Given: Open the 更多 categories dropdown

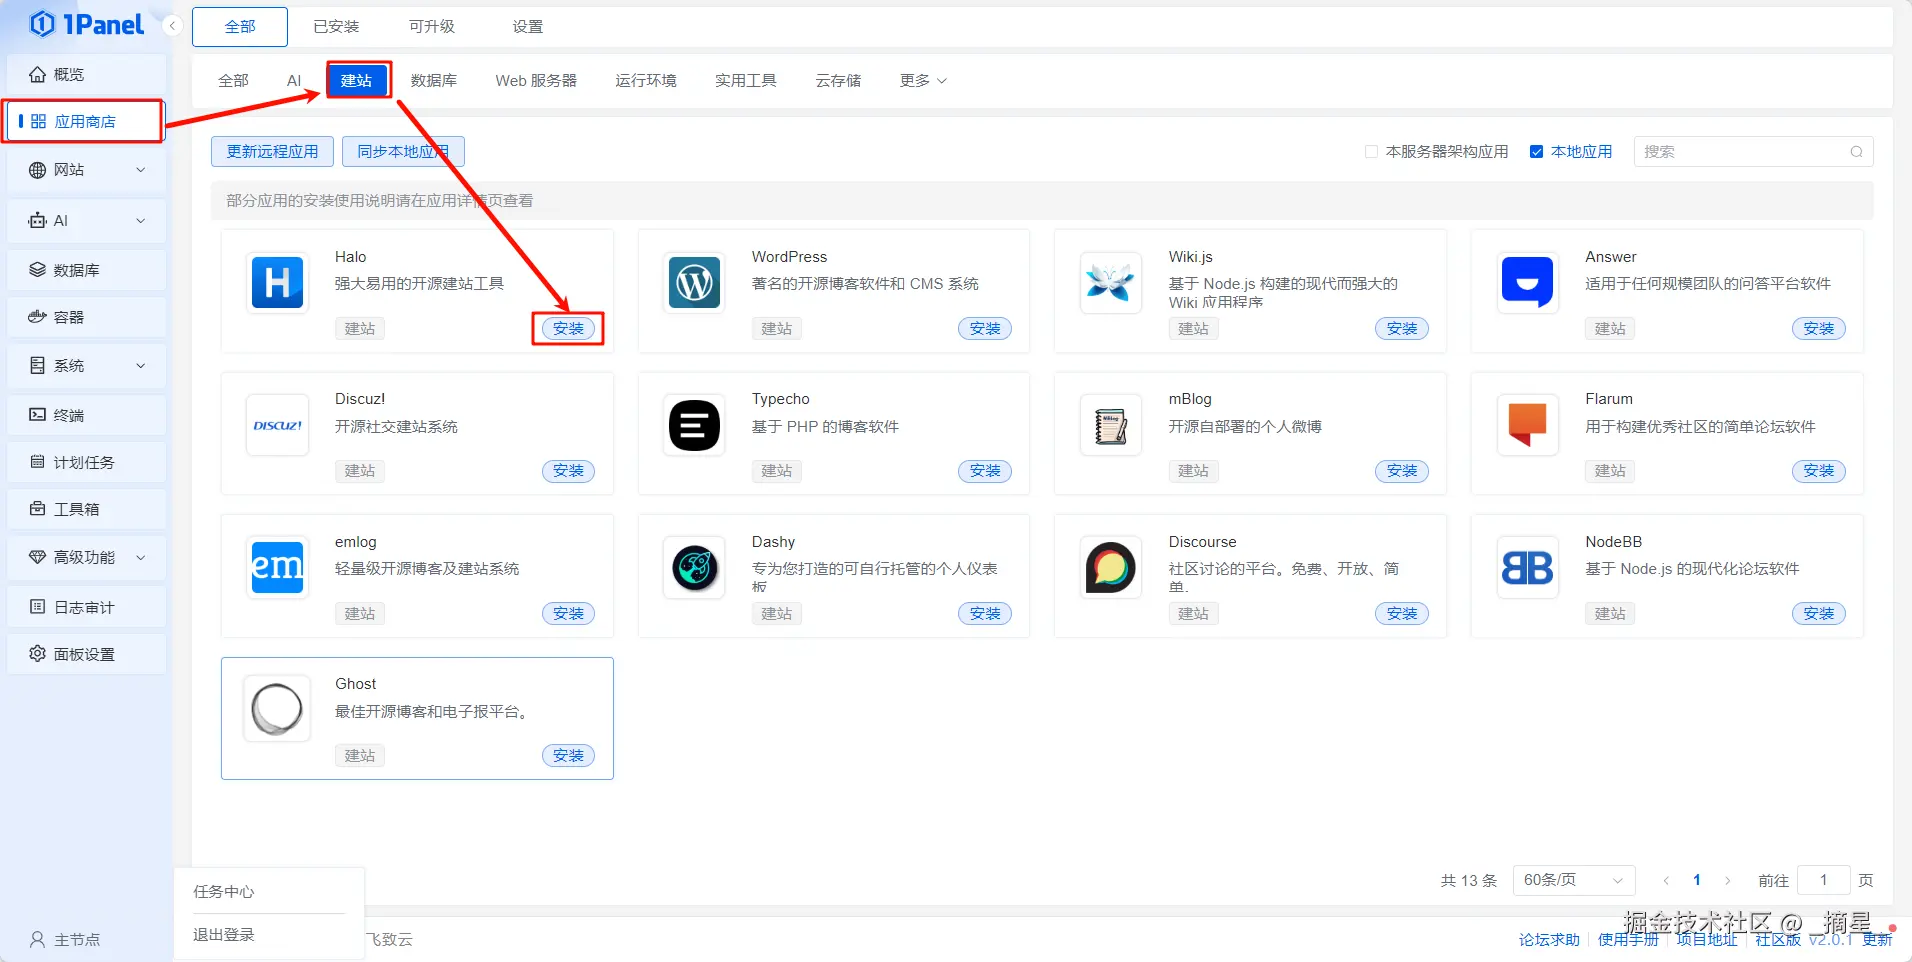Looking at the screenshot, I should click(922, 80).
